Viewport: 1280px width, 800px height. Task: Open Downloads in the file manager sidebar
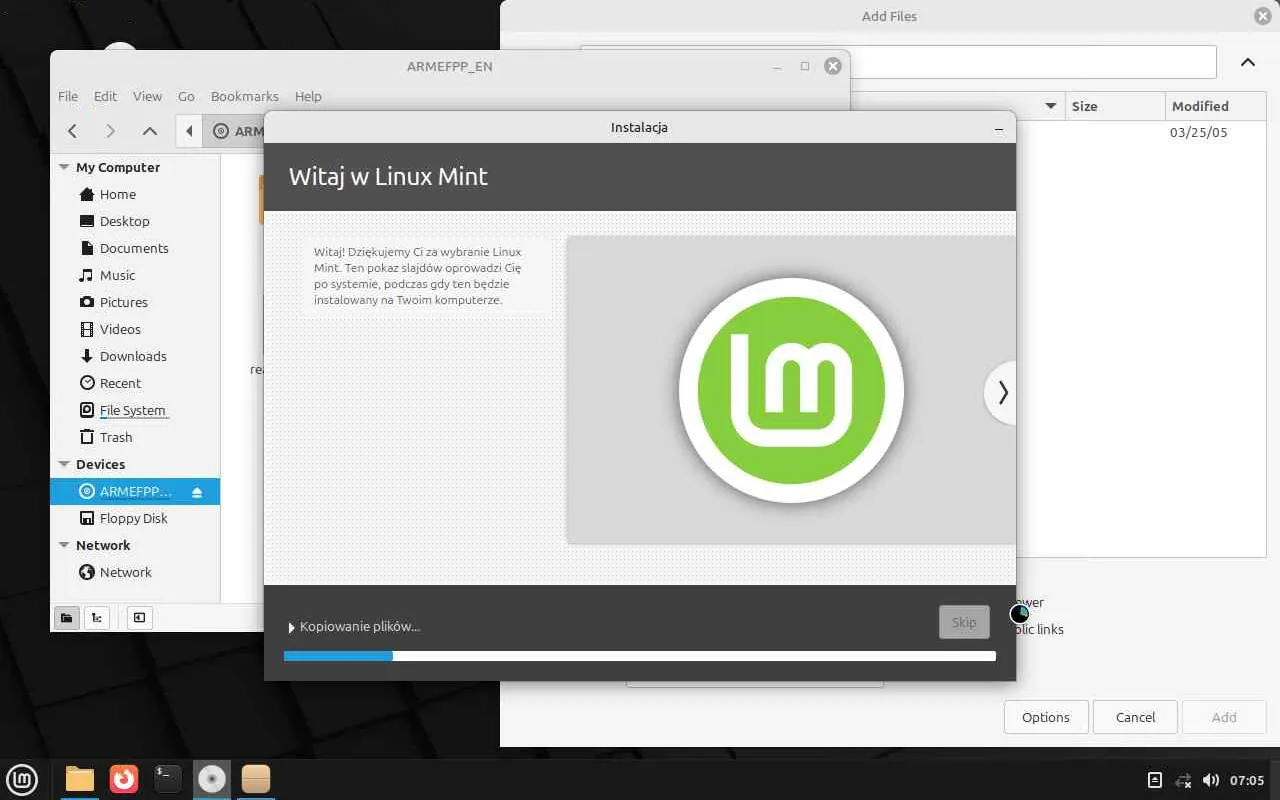click(134, 356)
